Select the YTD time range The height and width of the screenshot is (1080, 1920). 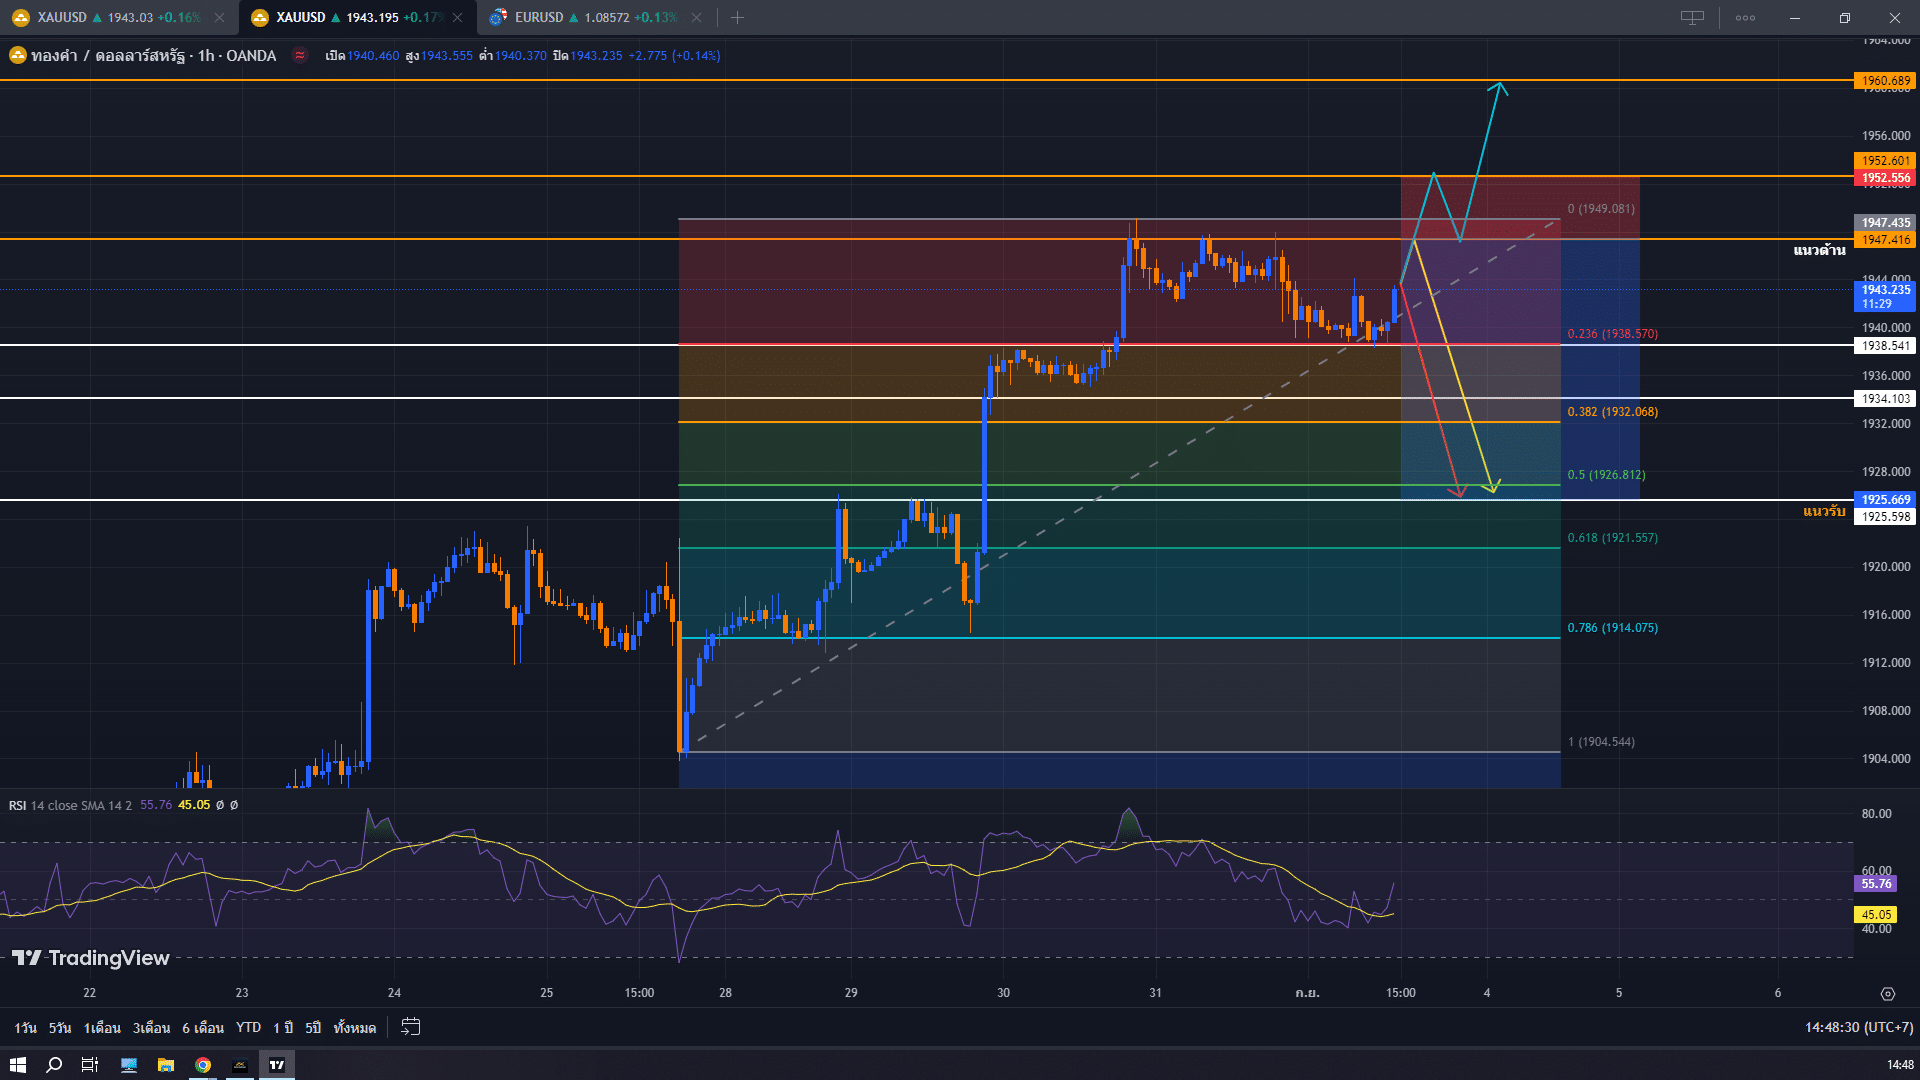click(x=248, y=1027)
